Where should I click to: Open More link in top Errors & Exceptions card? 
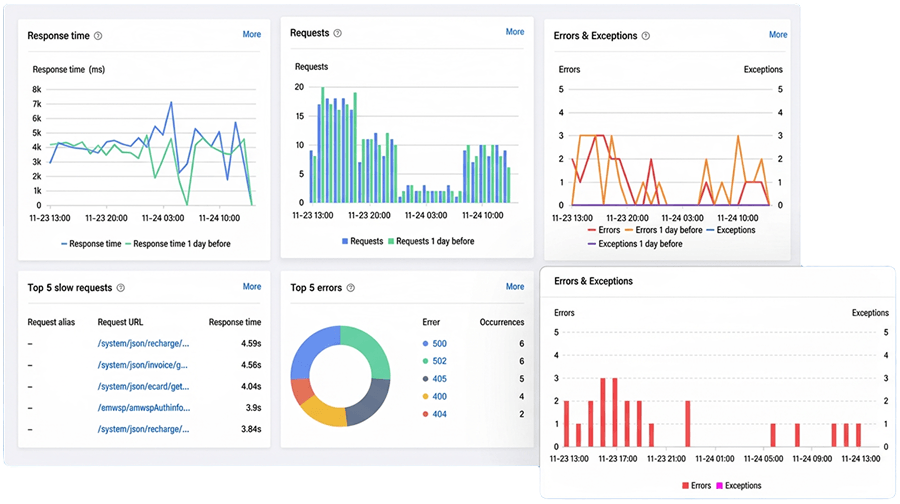coord(778,34)
